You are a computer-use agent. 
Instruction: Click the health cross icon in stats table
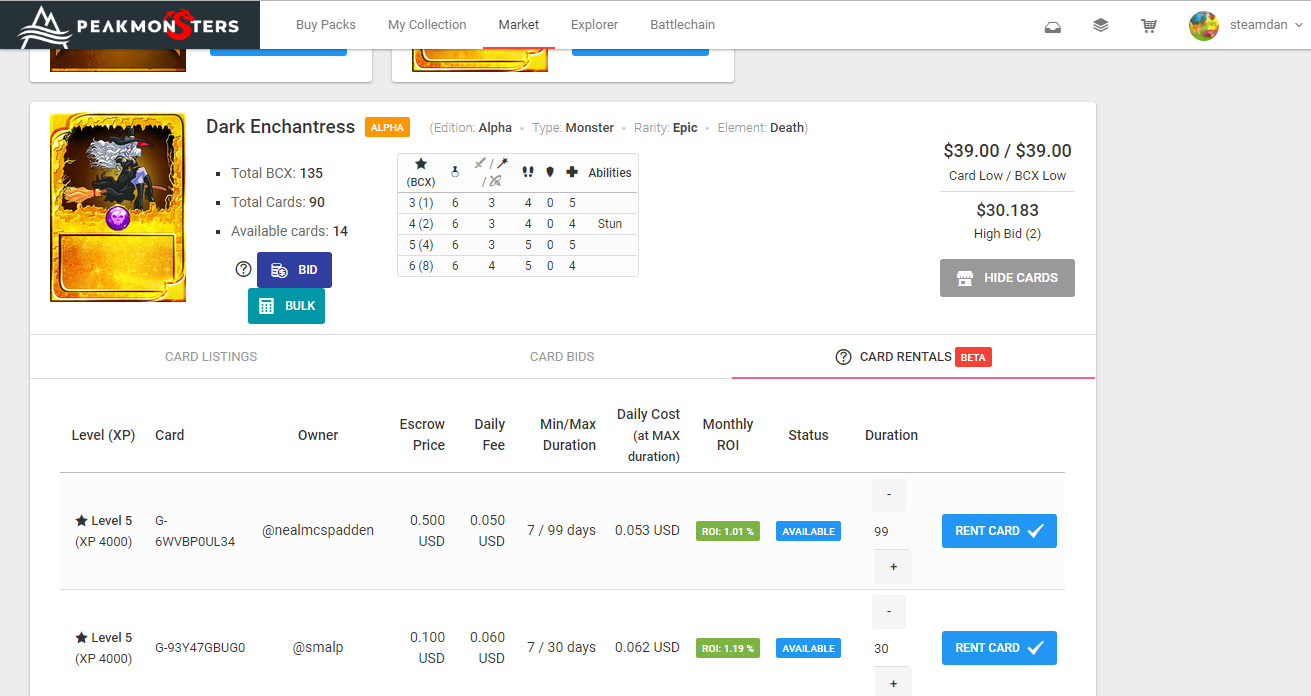point(572,172)
